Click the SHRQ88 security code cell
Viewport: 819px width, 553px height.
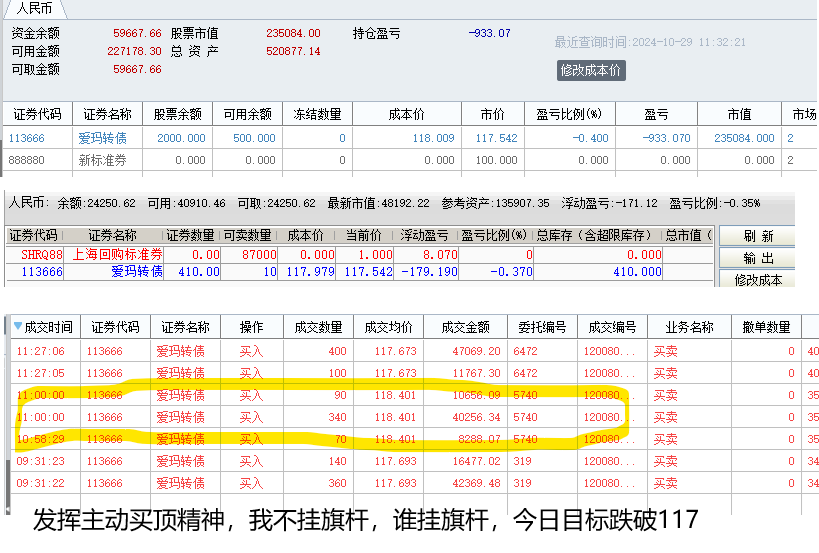click(40, 254)
